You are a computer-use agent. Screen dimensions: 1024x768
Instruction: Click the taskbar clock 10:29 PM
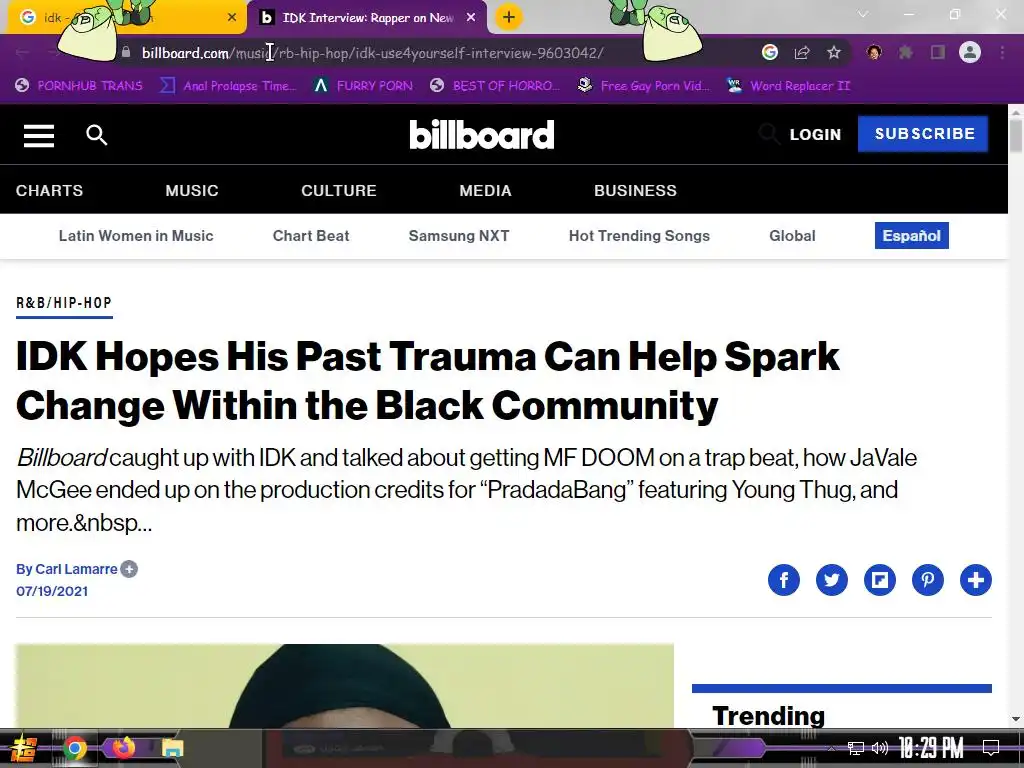(931, 748)
